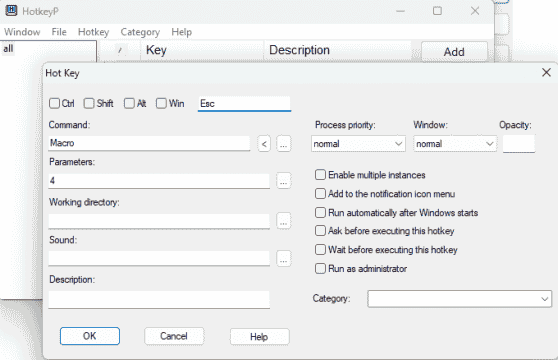
Task: Confirm with the OK button
Action: click(90, 336)
